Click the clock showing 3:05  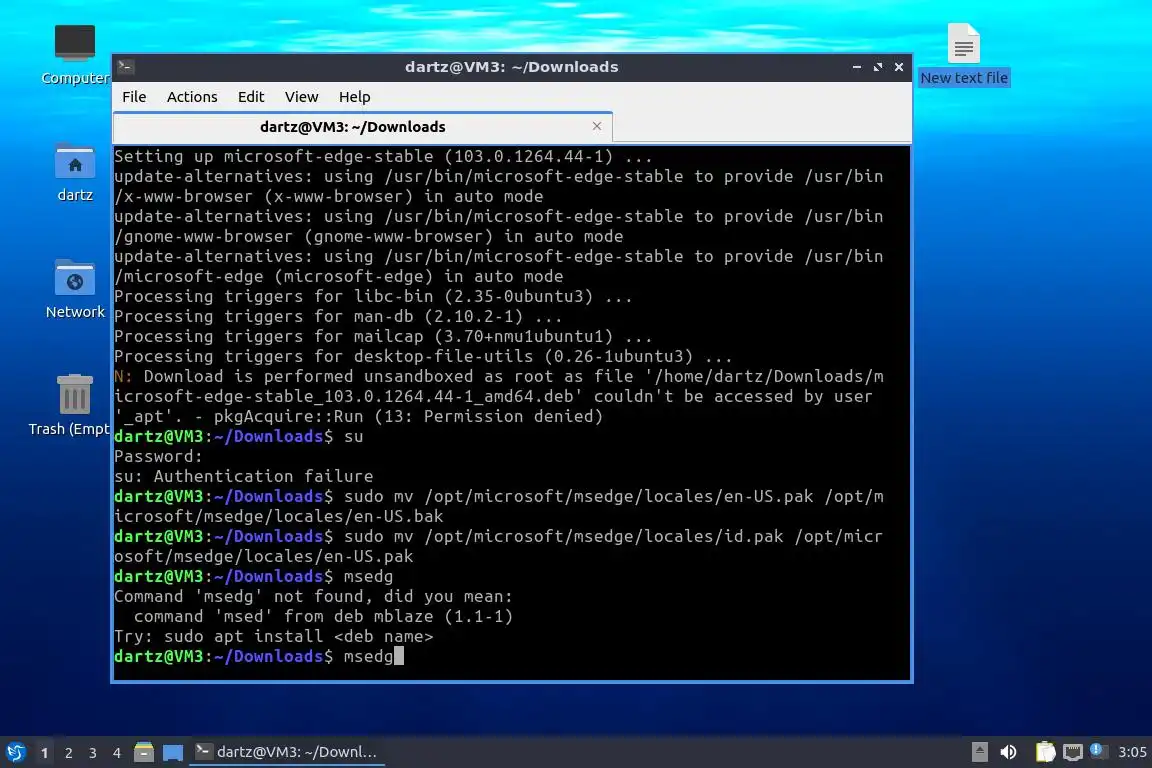1132,752
